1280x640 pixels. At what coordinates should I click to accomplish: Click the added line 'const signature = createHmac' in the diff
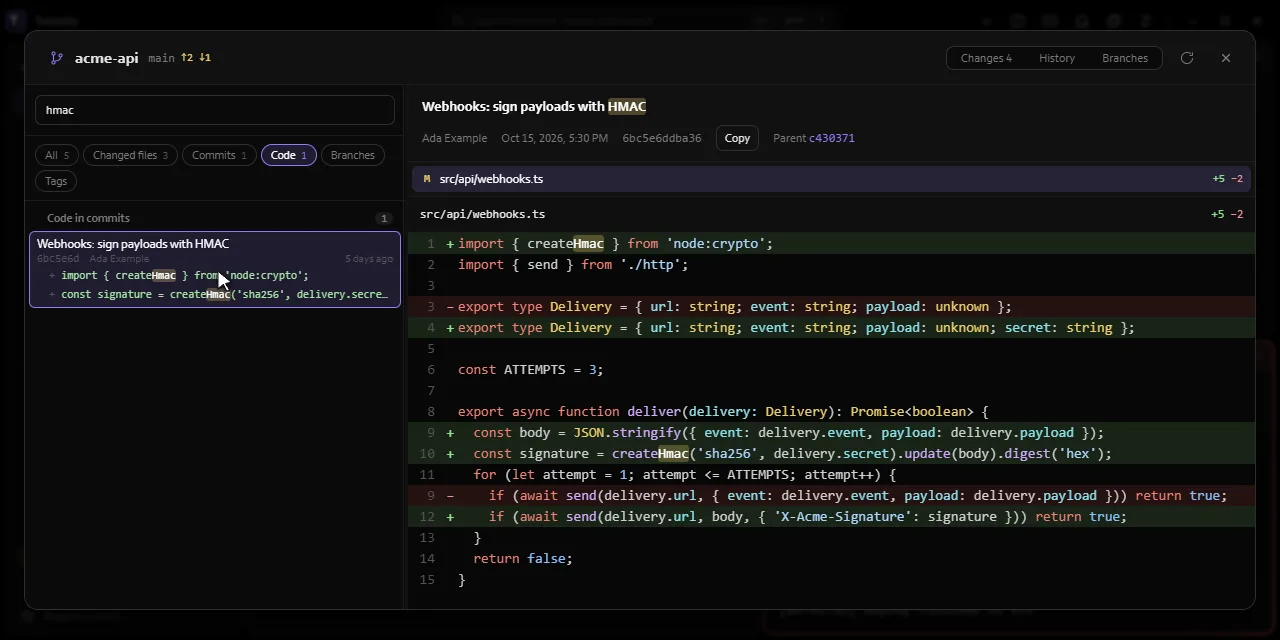click(832, 453)
